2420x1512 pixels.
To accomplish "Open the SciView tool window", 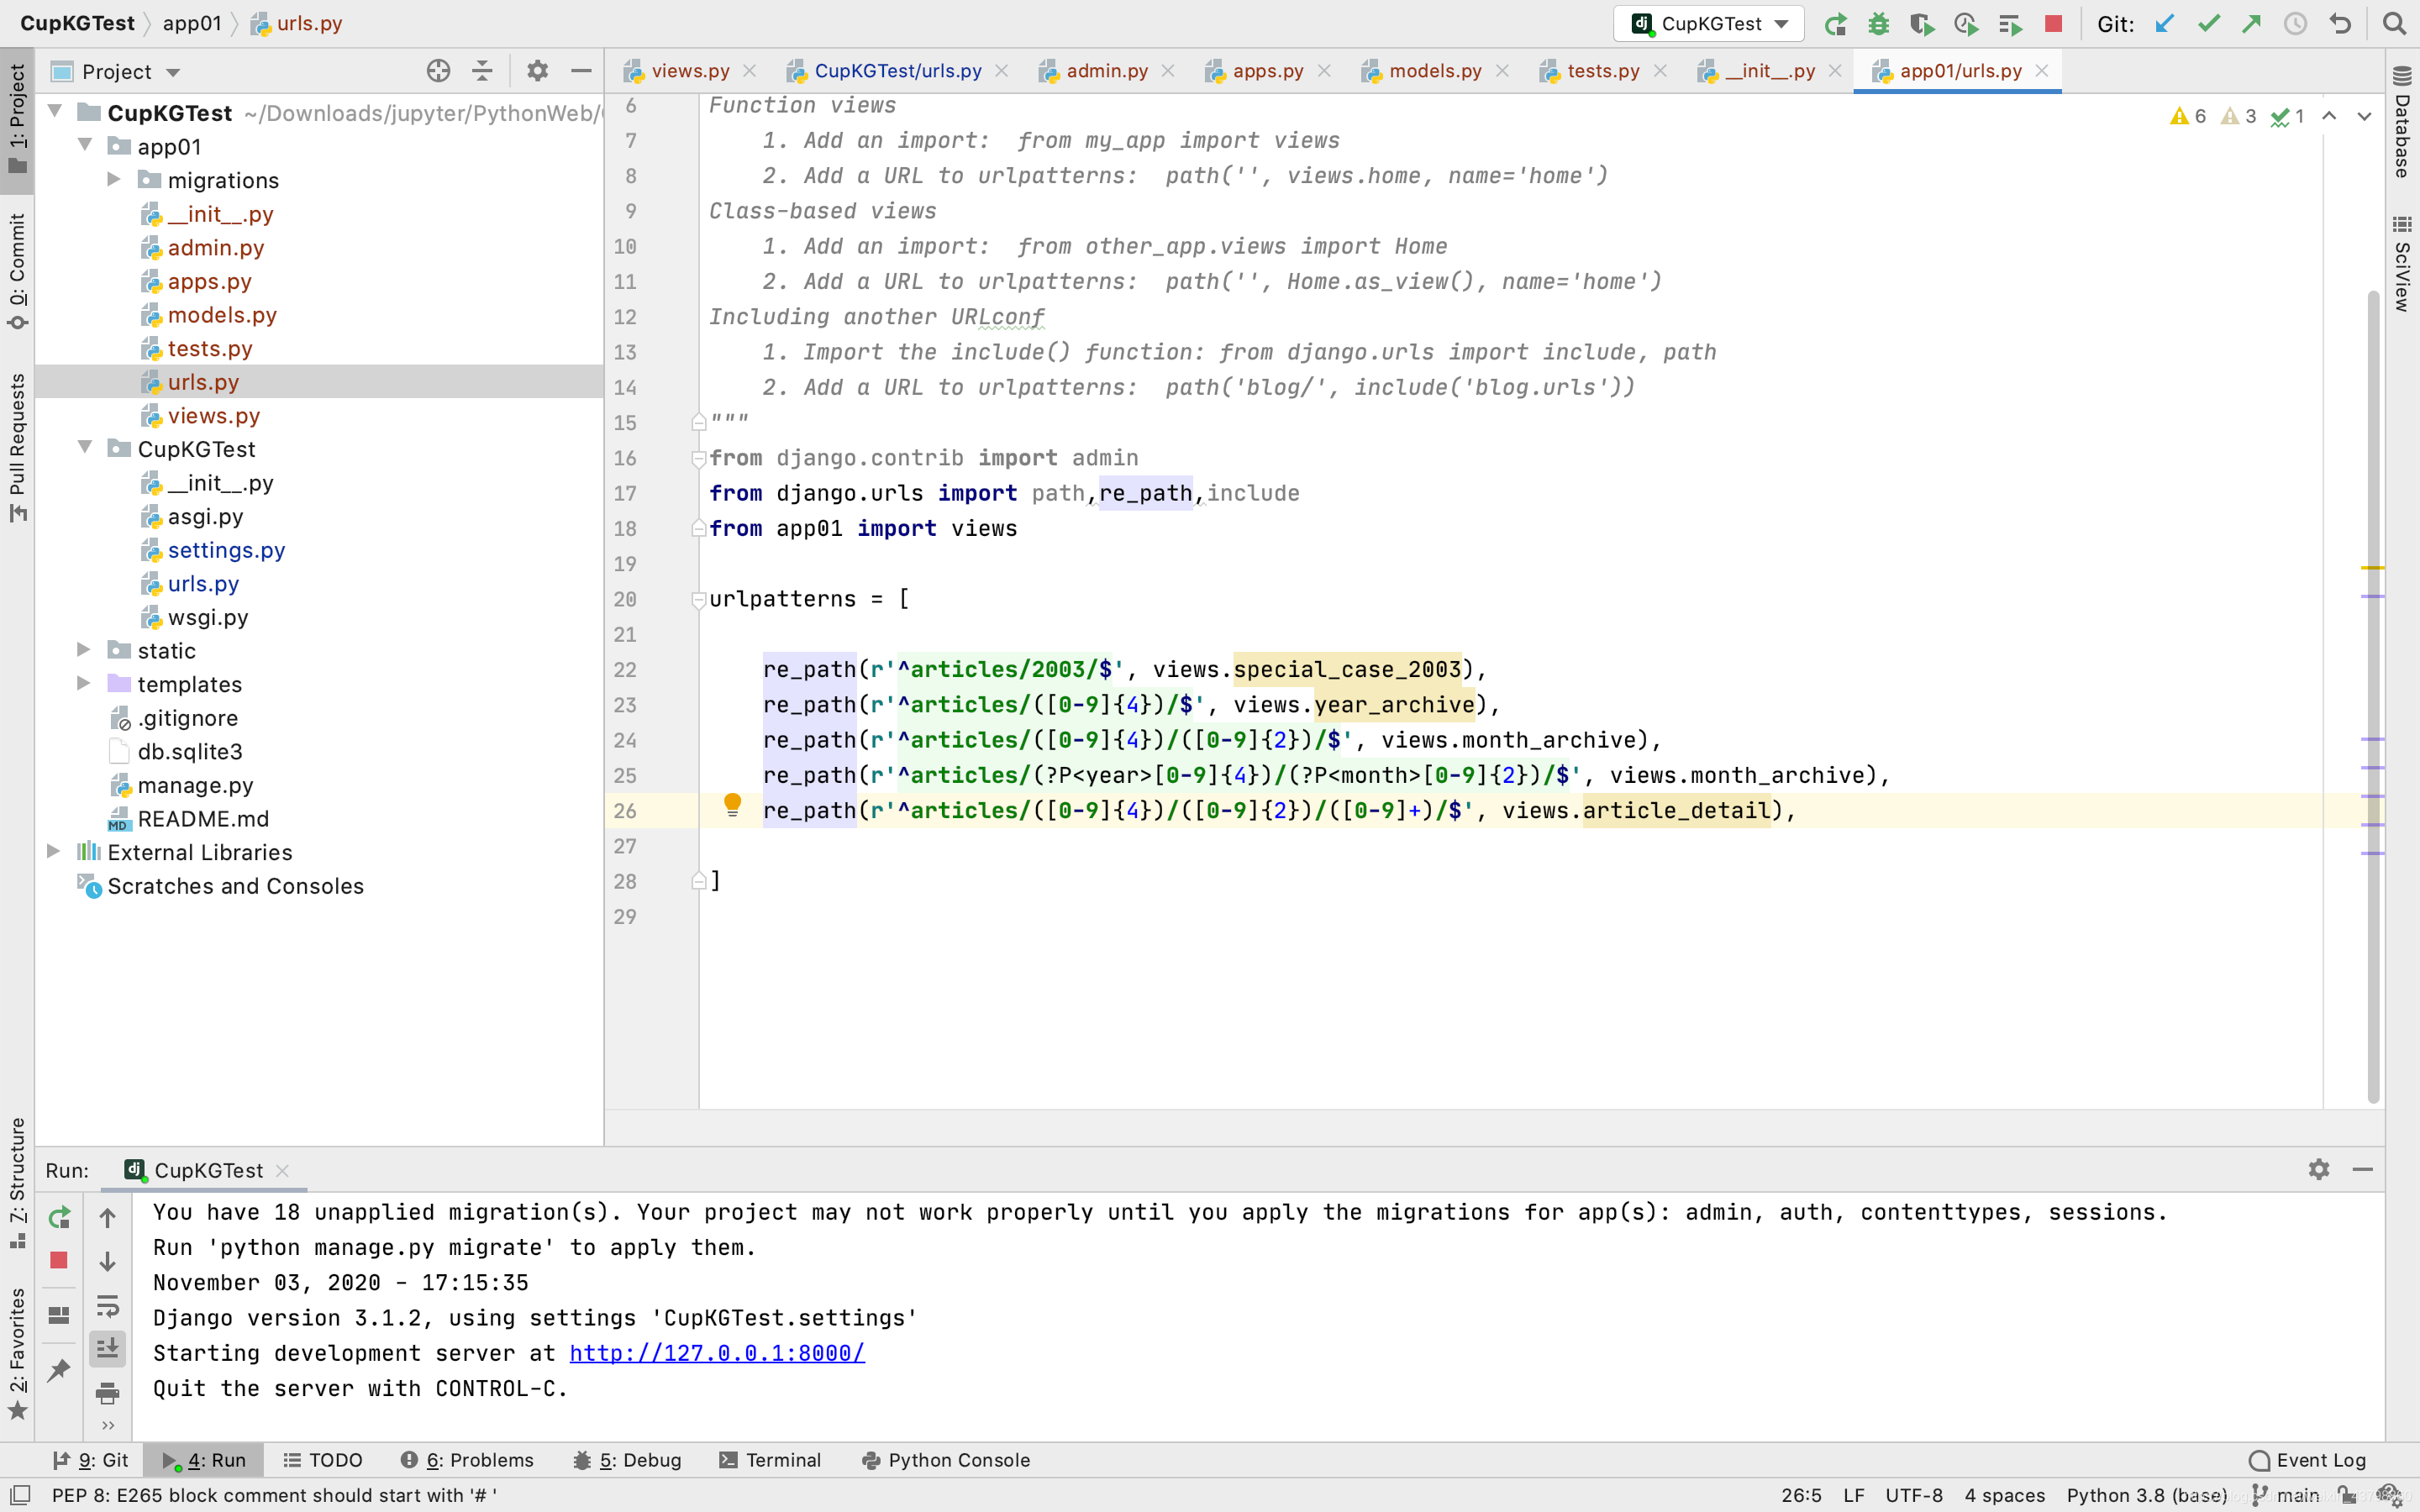I will click(x=2402, y=264).
